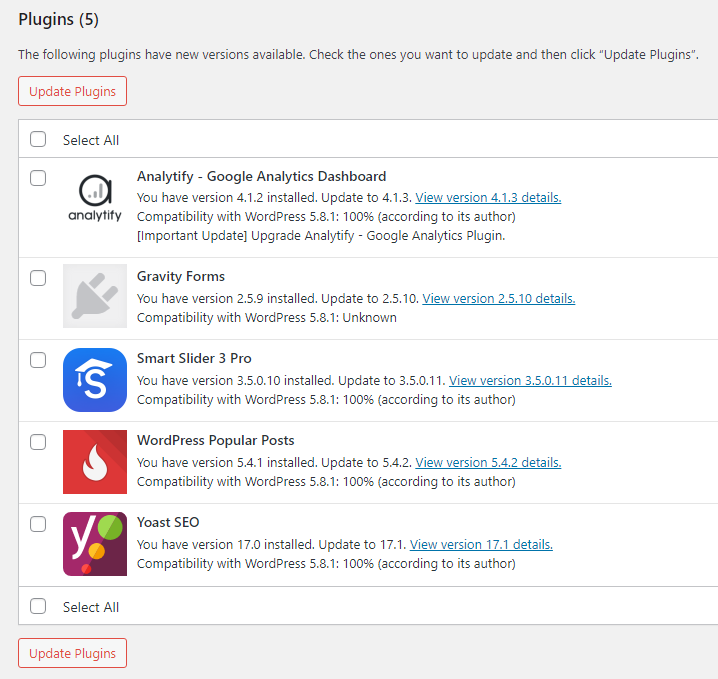This screenshot has height=679, width=718.
Task: Click the 'version 5.4.1 installed' text
Action: tap(254, 462)
